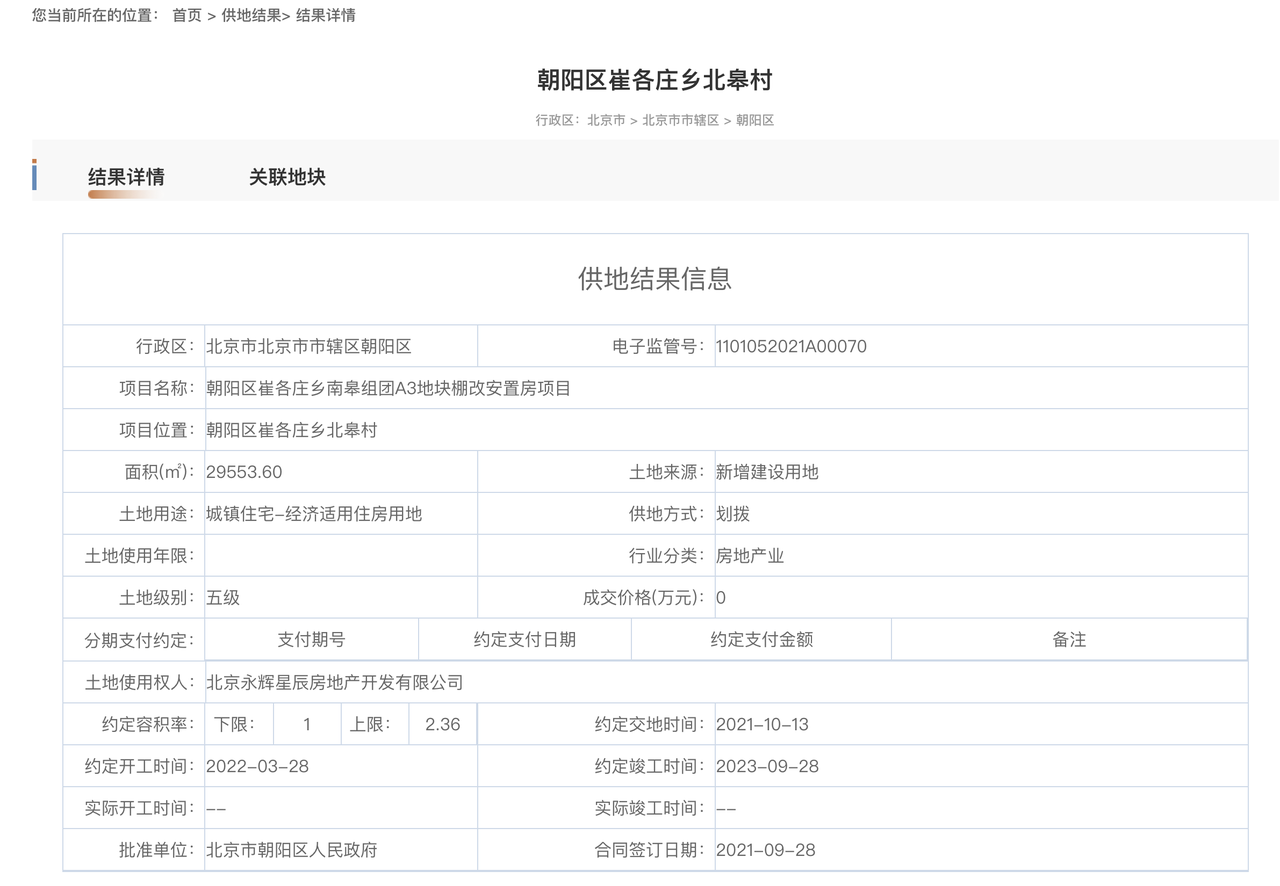Viewport: 1280px width, 886px height.
Task: Click the 备注 column header
Action: coord(1069,640)
